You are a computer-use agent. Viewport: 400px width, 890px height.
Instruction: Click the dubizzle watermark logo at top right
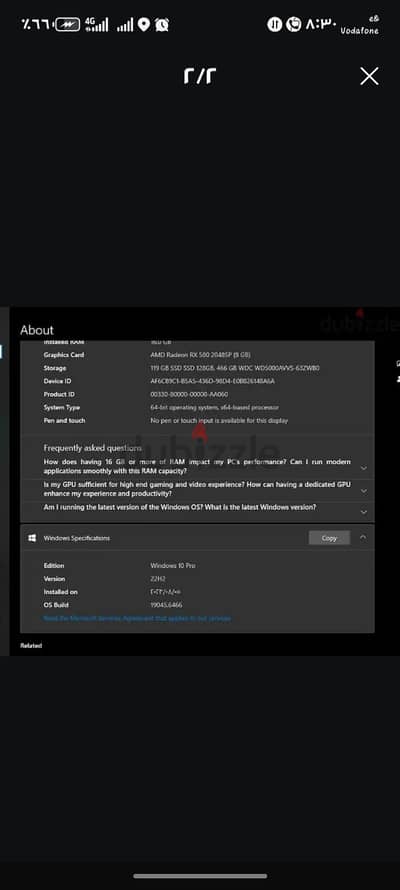point(359,322)
